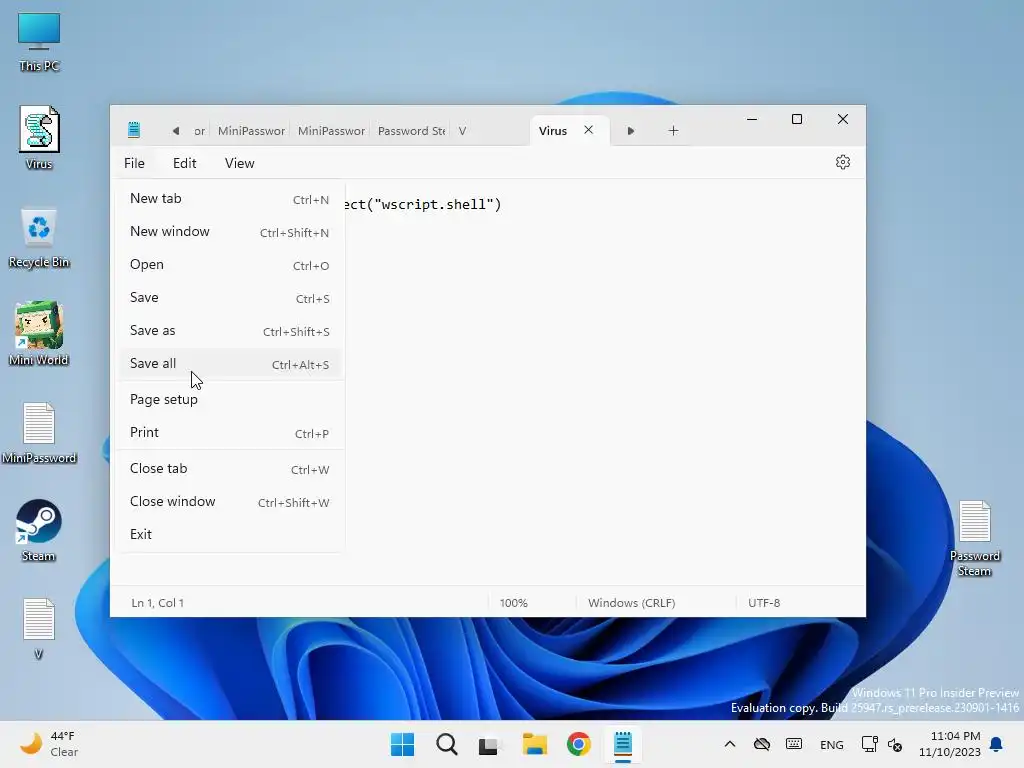Click Ln 1, Col 1 status text
Image resolution: width=1024 pixels, height=768 pixels.
point(157,603)
